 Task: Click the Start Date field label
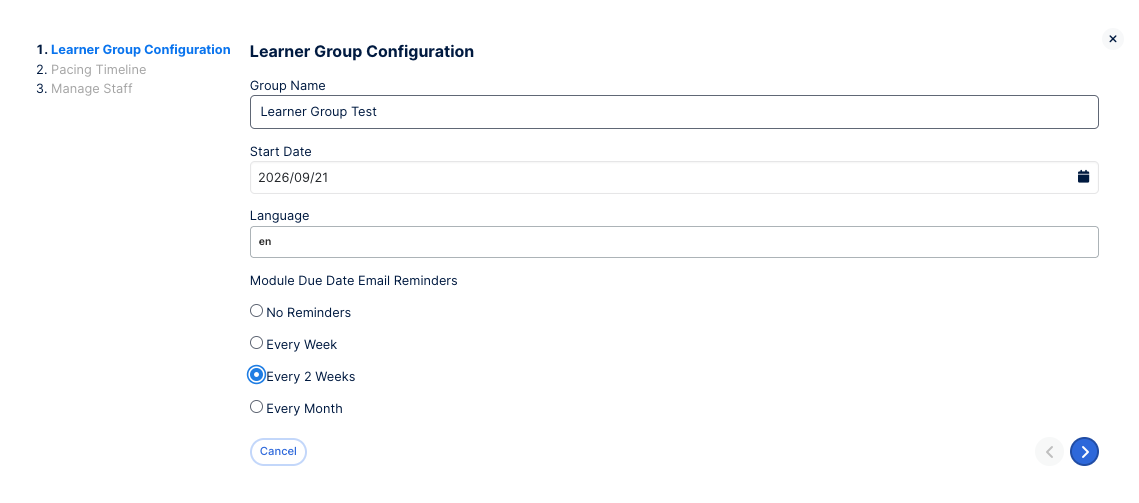tap(280, 152)
